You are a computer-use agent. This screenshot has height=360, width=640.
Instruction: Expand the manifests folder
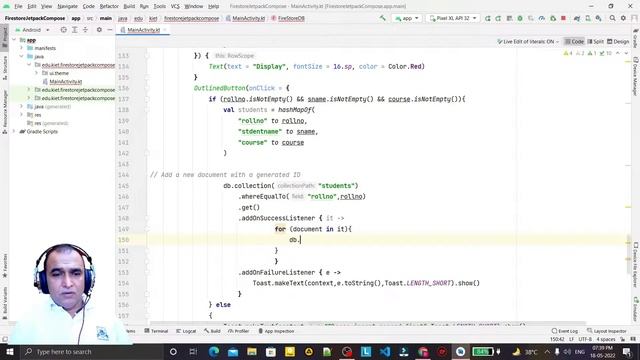(x=22, y=48)
